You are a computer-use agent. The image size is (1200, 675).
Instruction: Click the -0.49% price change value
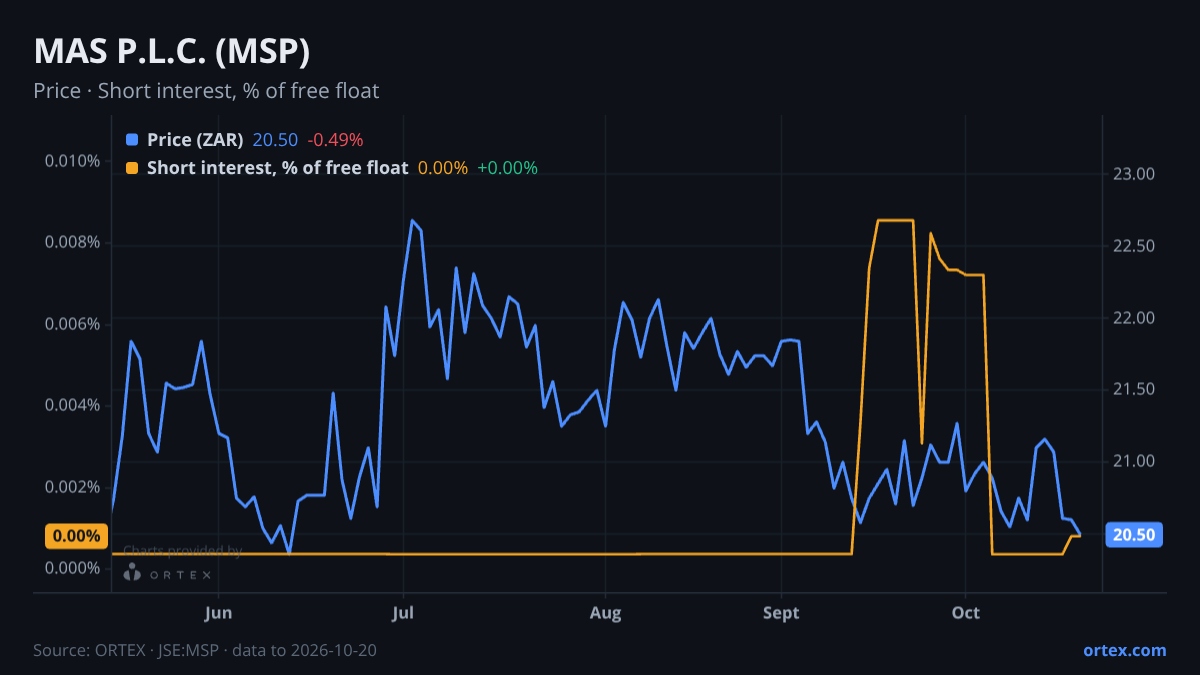click(335, 140)
